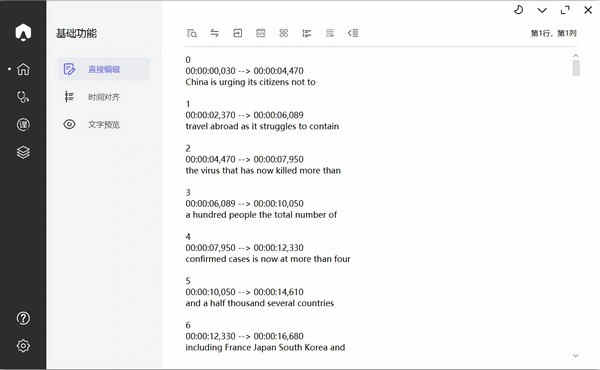Open the translate icon in dark sidebar
This screenshot has width=600, height=370.
click(x=23, y=125)
